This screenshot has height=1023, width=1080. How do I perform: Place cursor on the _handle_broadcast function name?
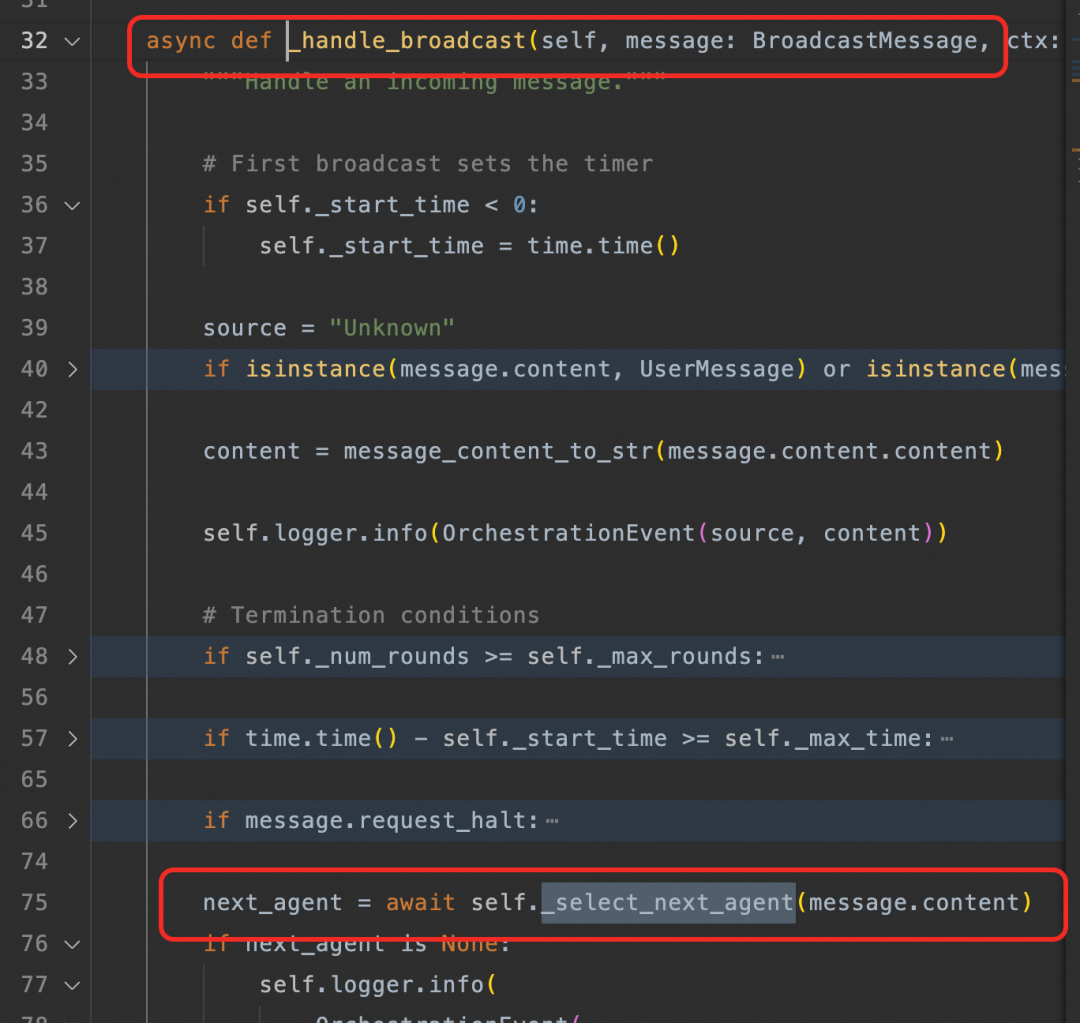pos(407,41)
